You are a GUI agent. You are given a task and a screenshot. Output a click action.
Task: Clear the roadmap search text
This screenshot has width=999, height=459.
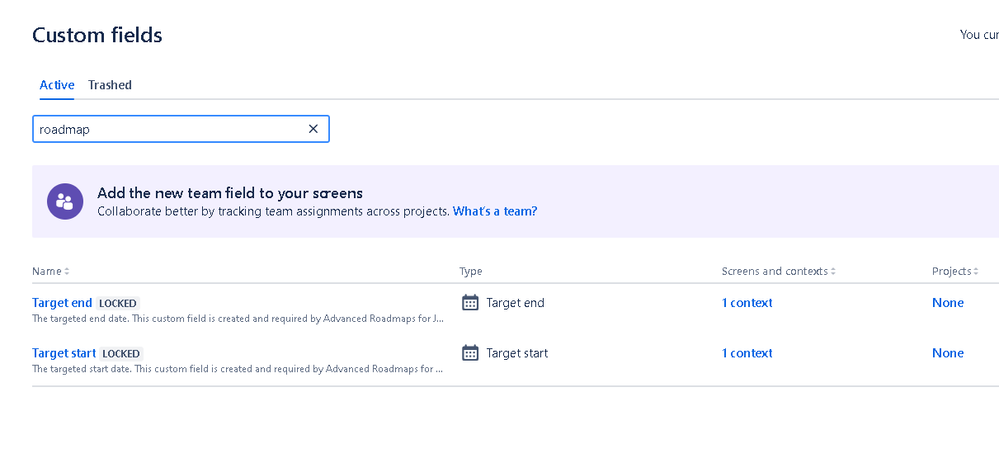[313, 129]
